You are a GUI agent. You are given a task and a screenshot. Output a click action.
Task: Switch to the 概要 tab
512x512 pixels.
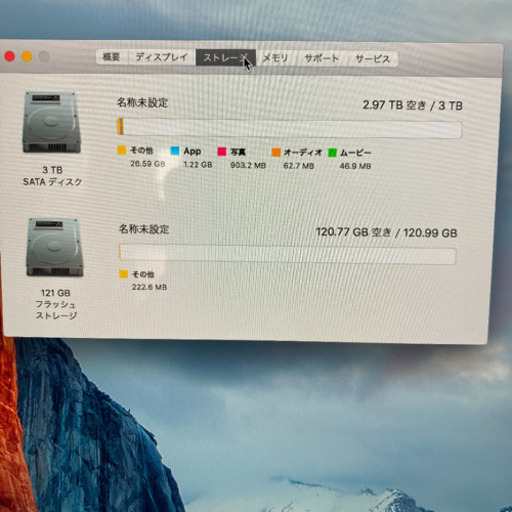(111, 57)
